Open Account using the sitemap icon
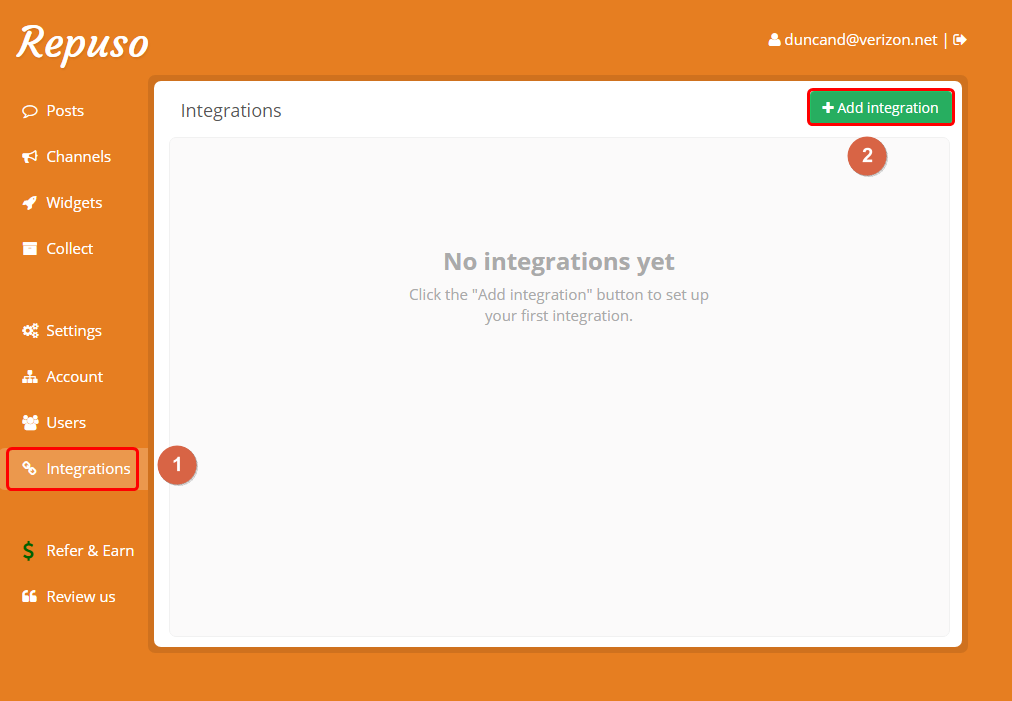Image resolution: width=1012 pixels, height=701 pixels. [30, 377]
